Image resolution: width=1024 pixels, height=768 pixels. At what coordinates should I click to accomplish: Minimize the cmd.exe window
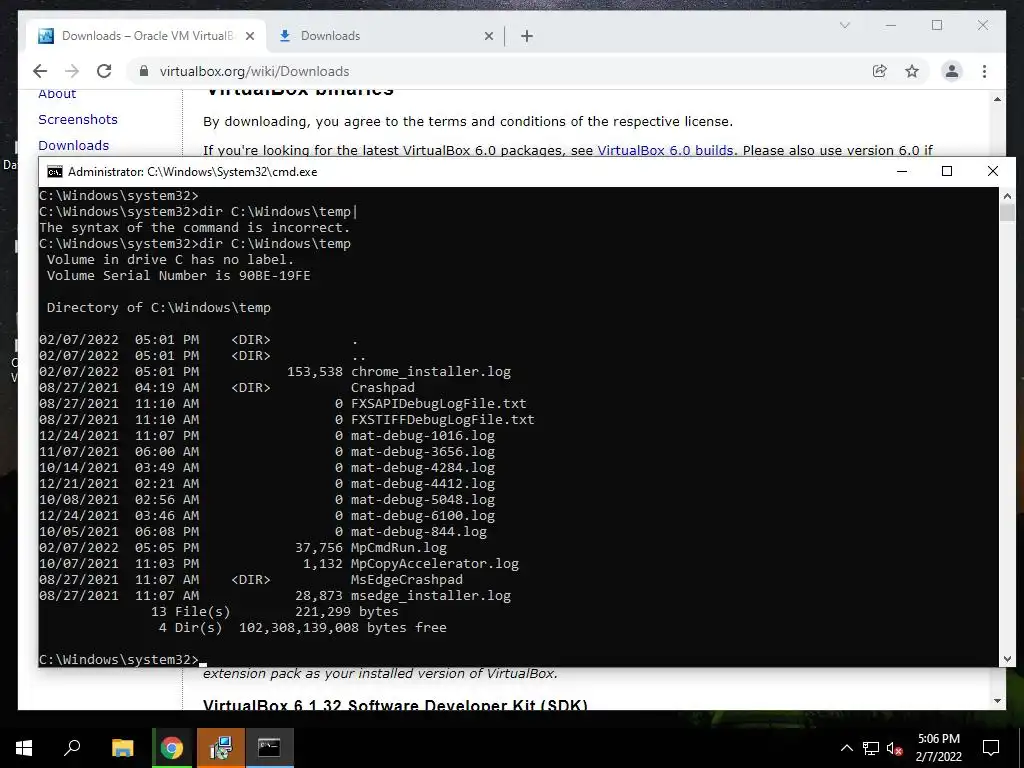point(902,171)
